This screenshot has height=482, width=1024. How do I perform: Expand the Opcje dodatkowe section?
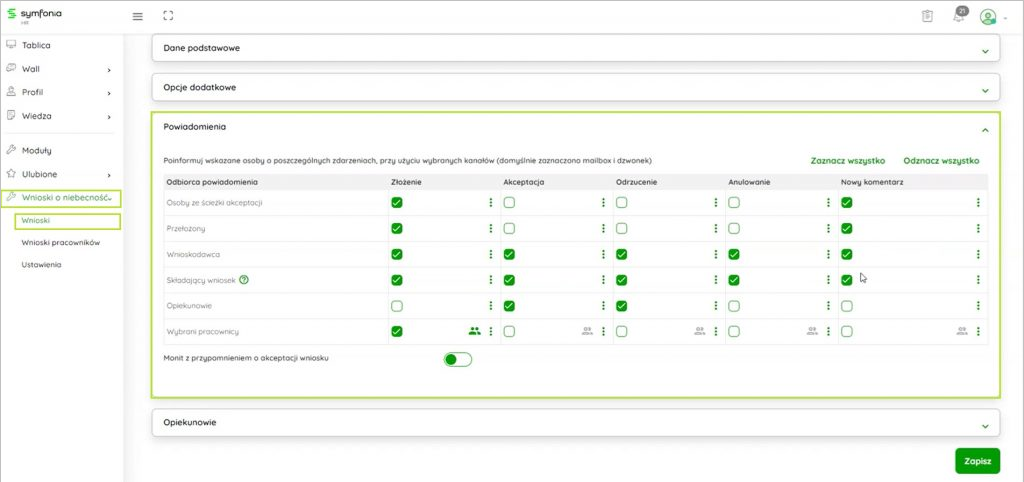(x=575, y=88)
